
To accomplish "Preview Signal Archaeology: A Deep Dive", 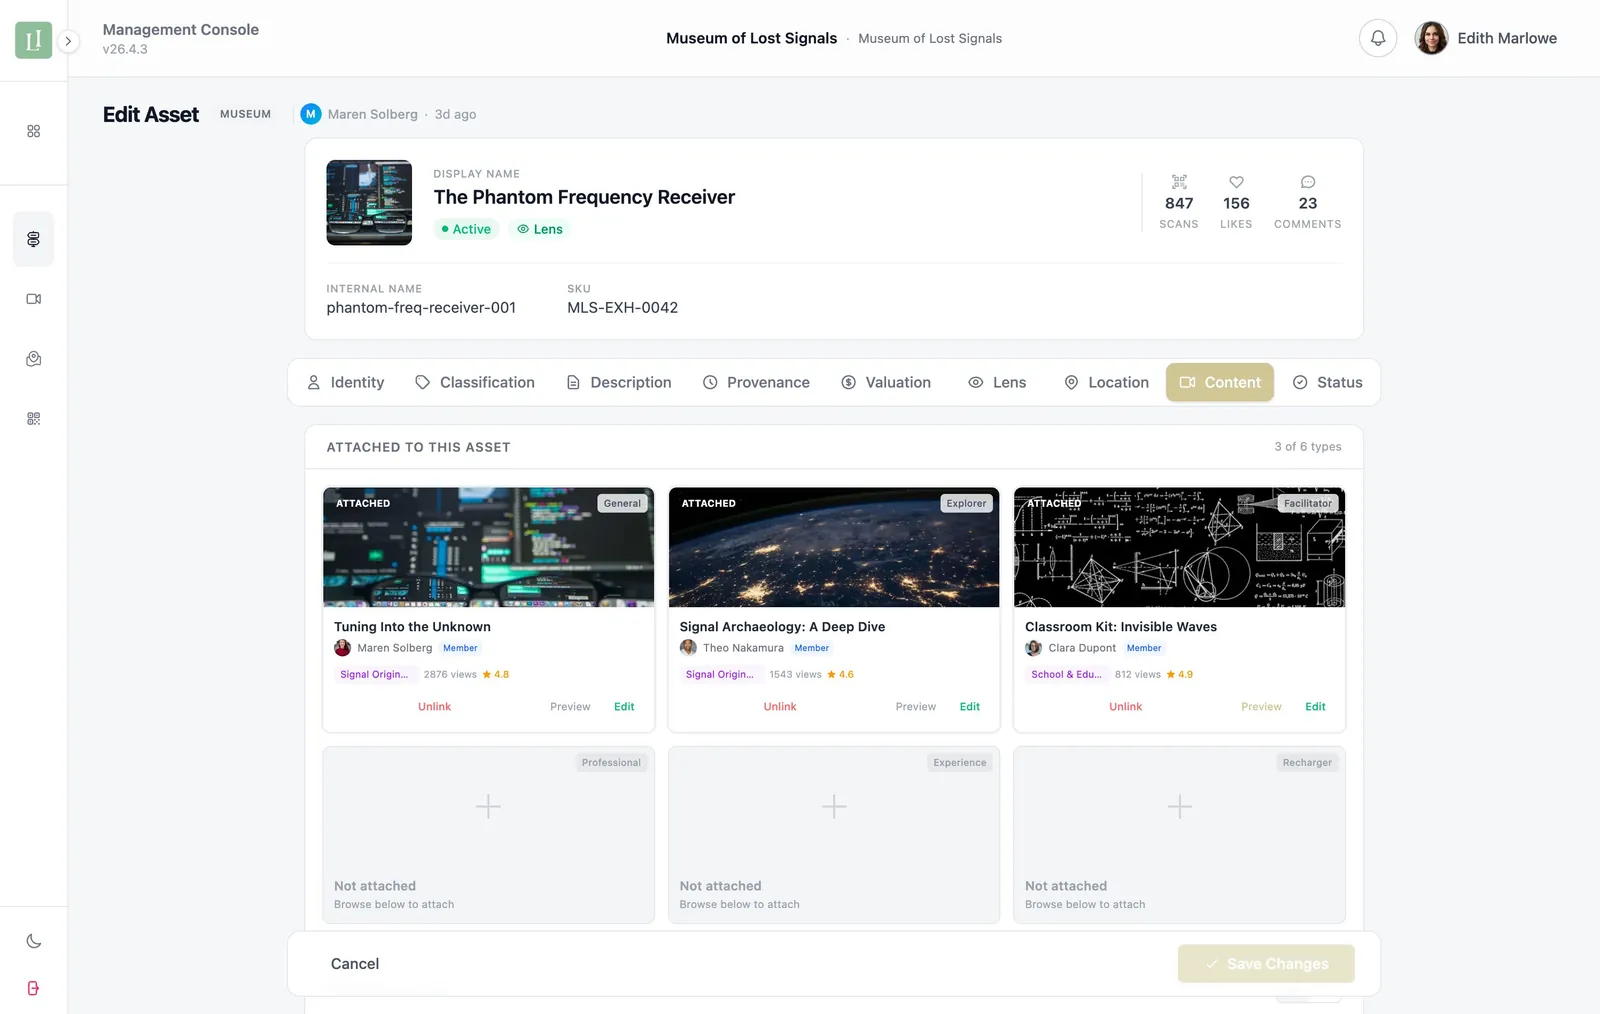I will [915, 706].
